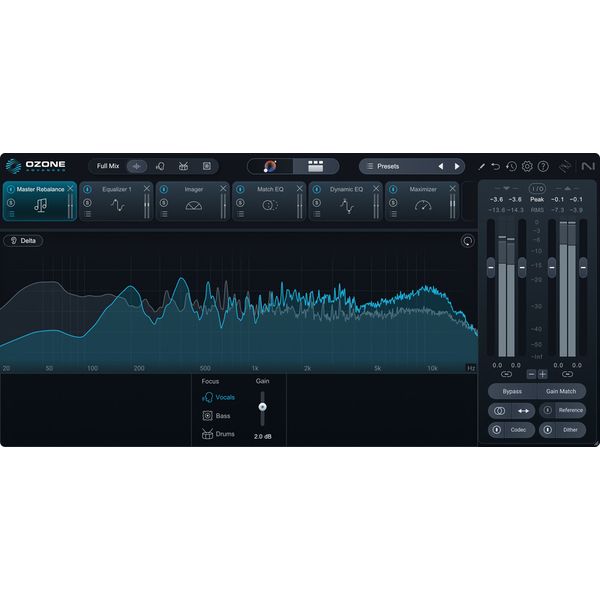Click the Dynamic EQ curve icon
The image size is (600, 600).
[x=346, y=205]
